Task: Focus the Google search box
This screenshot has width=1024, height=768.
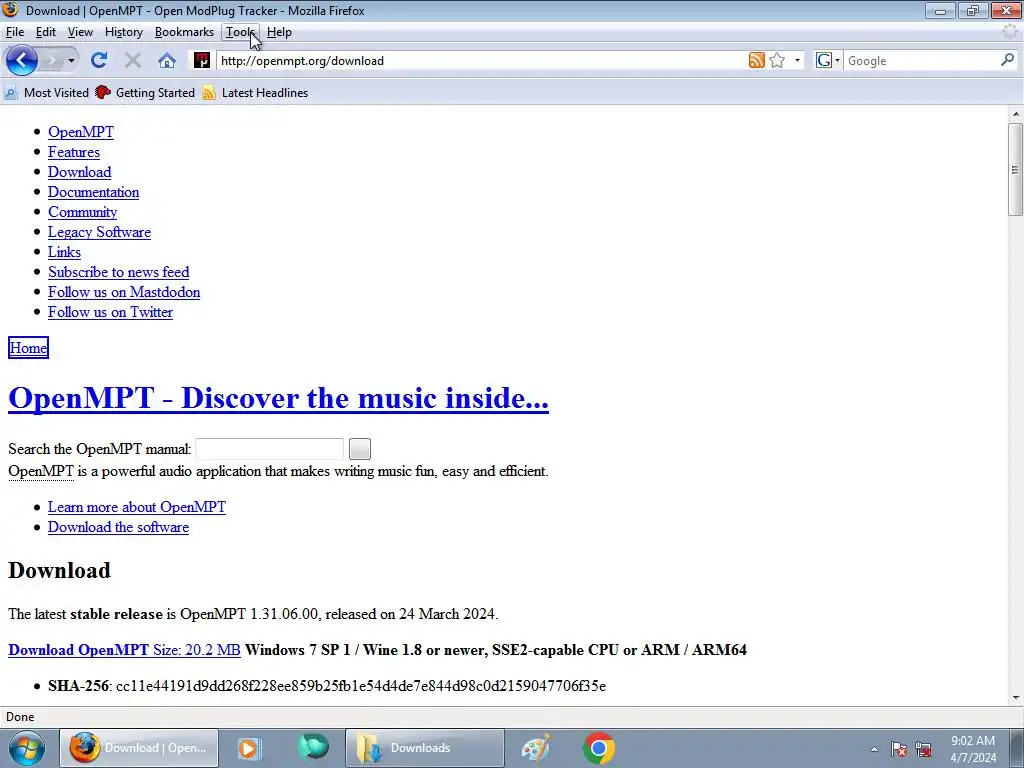Action: [921, 61]
